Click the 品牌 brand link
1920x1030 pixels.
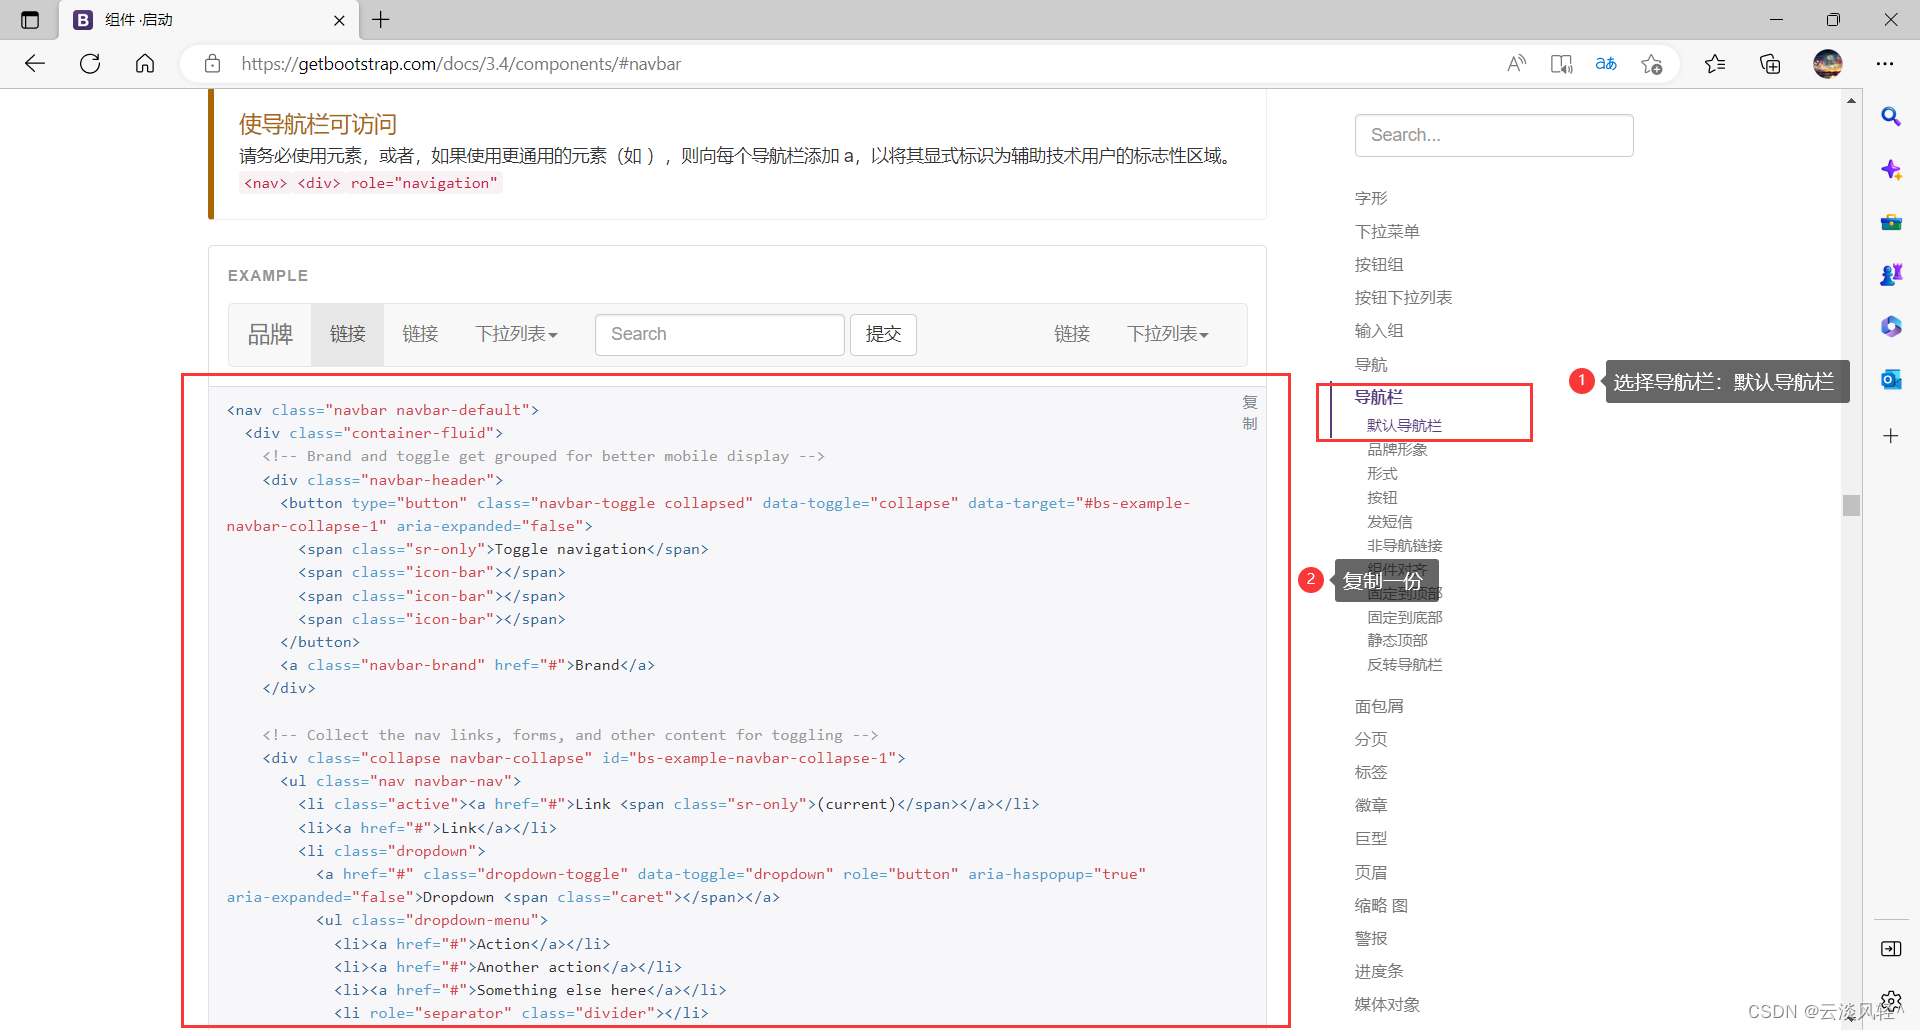pyautogui.click(x=270, y=334)
